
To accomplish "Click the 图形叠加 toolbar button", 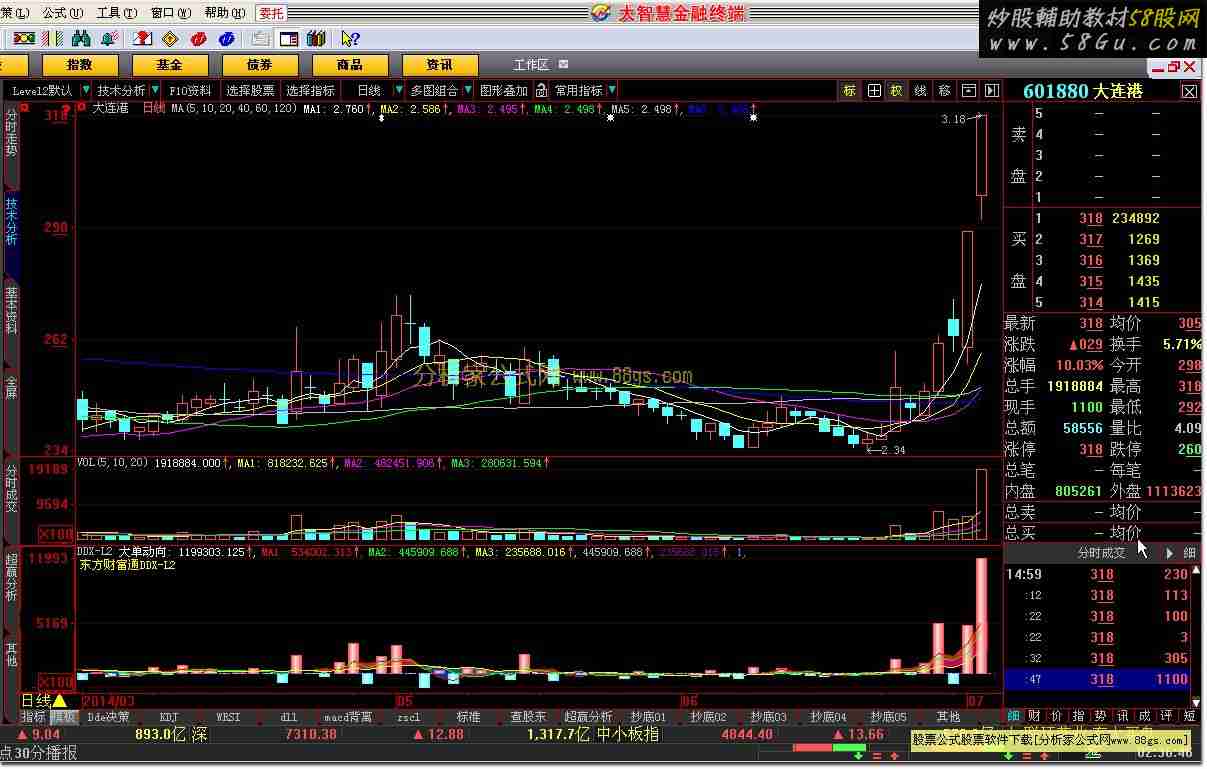I will [x=504, y=90].
